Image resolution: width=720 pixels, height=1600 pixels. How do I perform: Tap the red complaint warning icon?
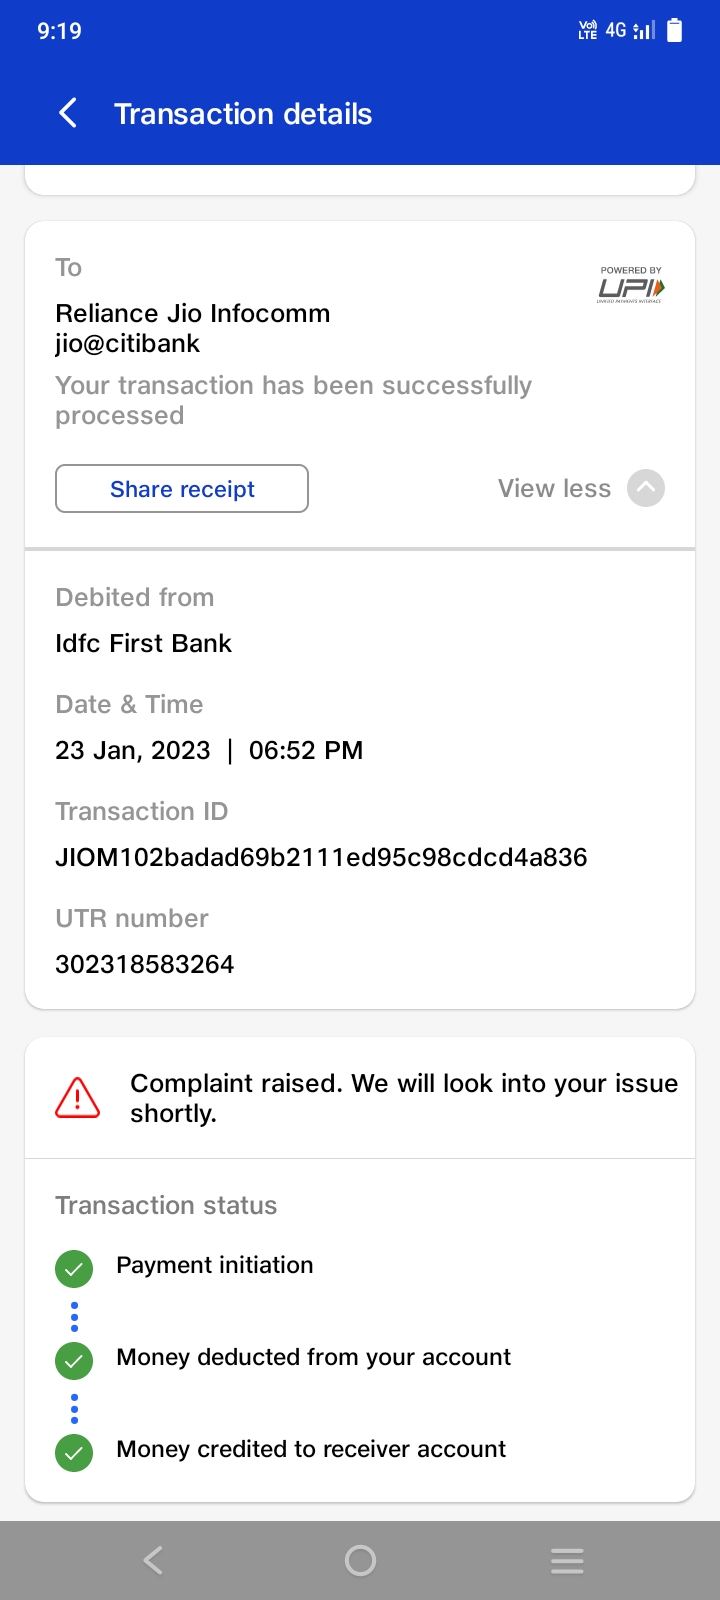[x=77, y=1098]
